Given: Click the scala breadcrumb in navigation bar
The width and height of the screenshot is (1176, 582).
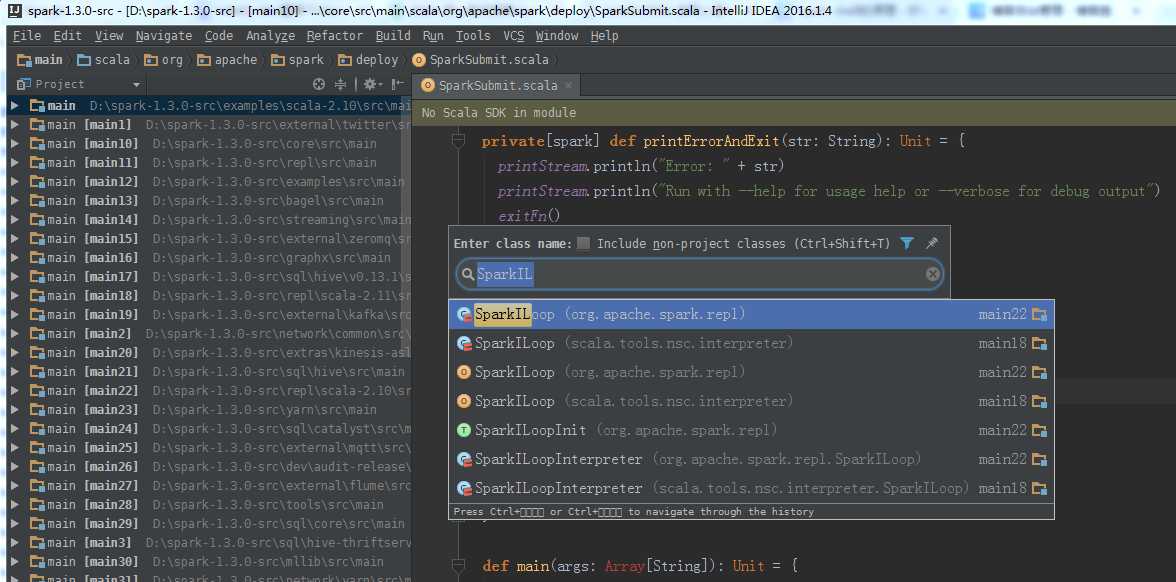Looking at the screenshot, I should (x=104, y=59).
